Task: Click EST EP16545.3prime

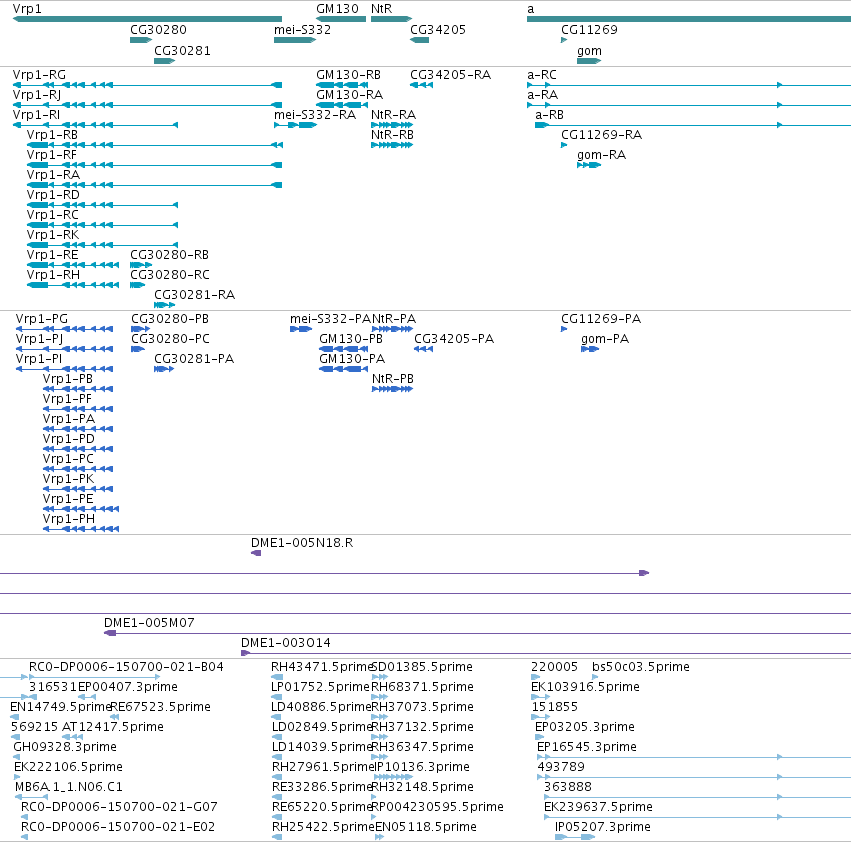Action: click(694, 757)
